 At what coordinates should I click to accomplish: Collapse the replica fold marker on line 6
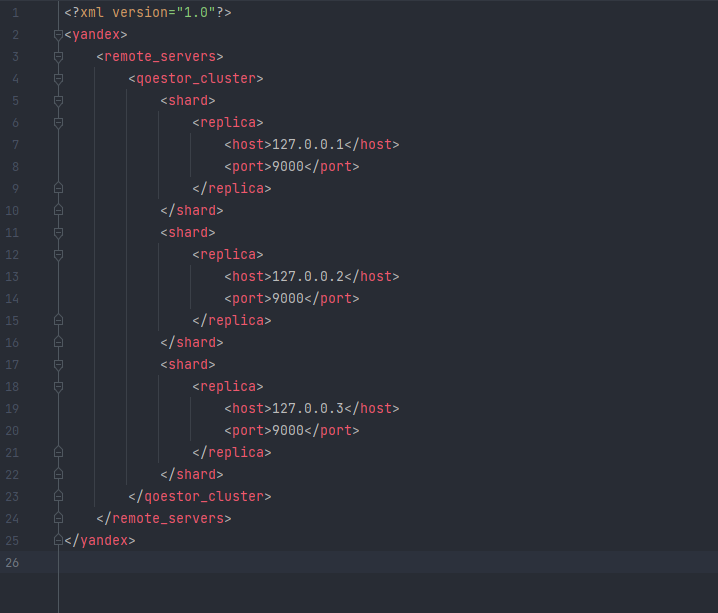58,123
